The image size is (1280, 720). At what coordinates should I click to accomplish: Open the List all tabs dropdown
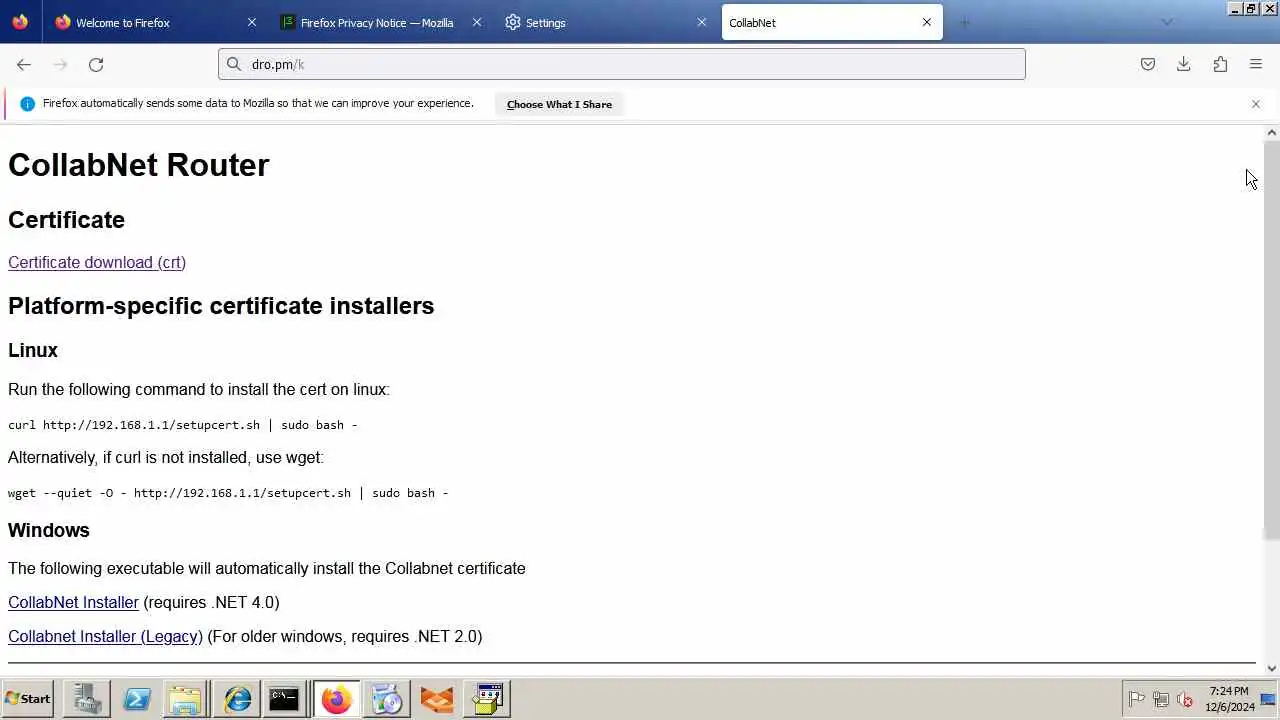tap(1167, 22)
